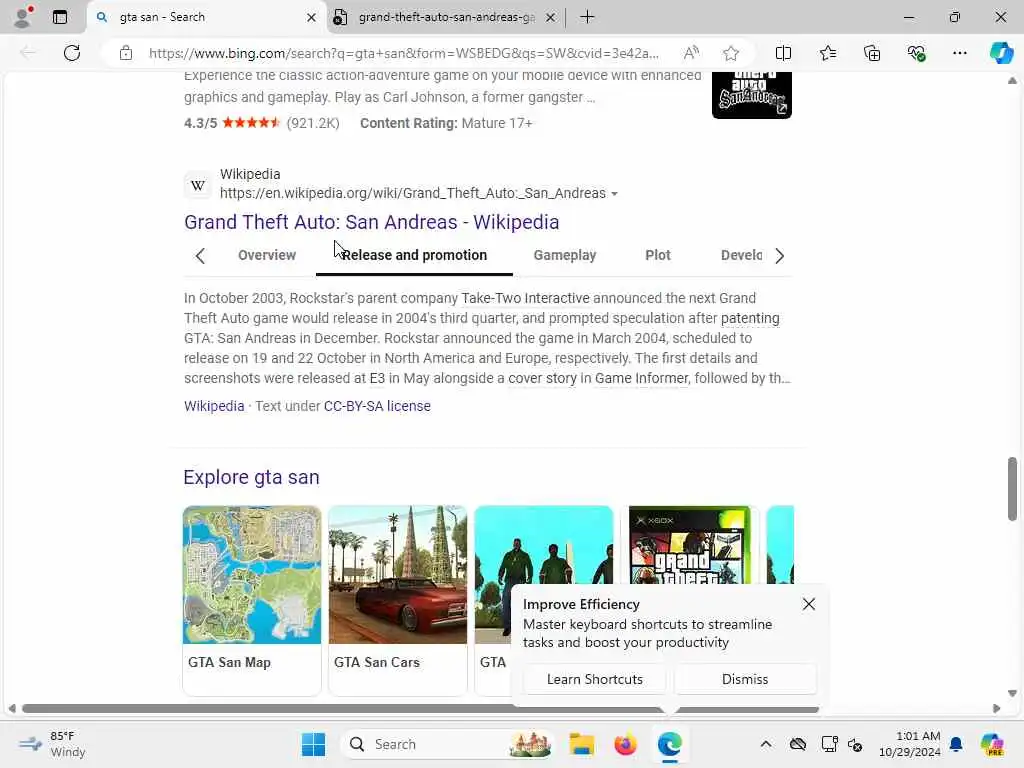Close the Improve Efficiency popup
This screenshot has width=1024, height=768.
coord(808,604)
